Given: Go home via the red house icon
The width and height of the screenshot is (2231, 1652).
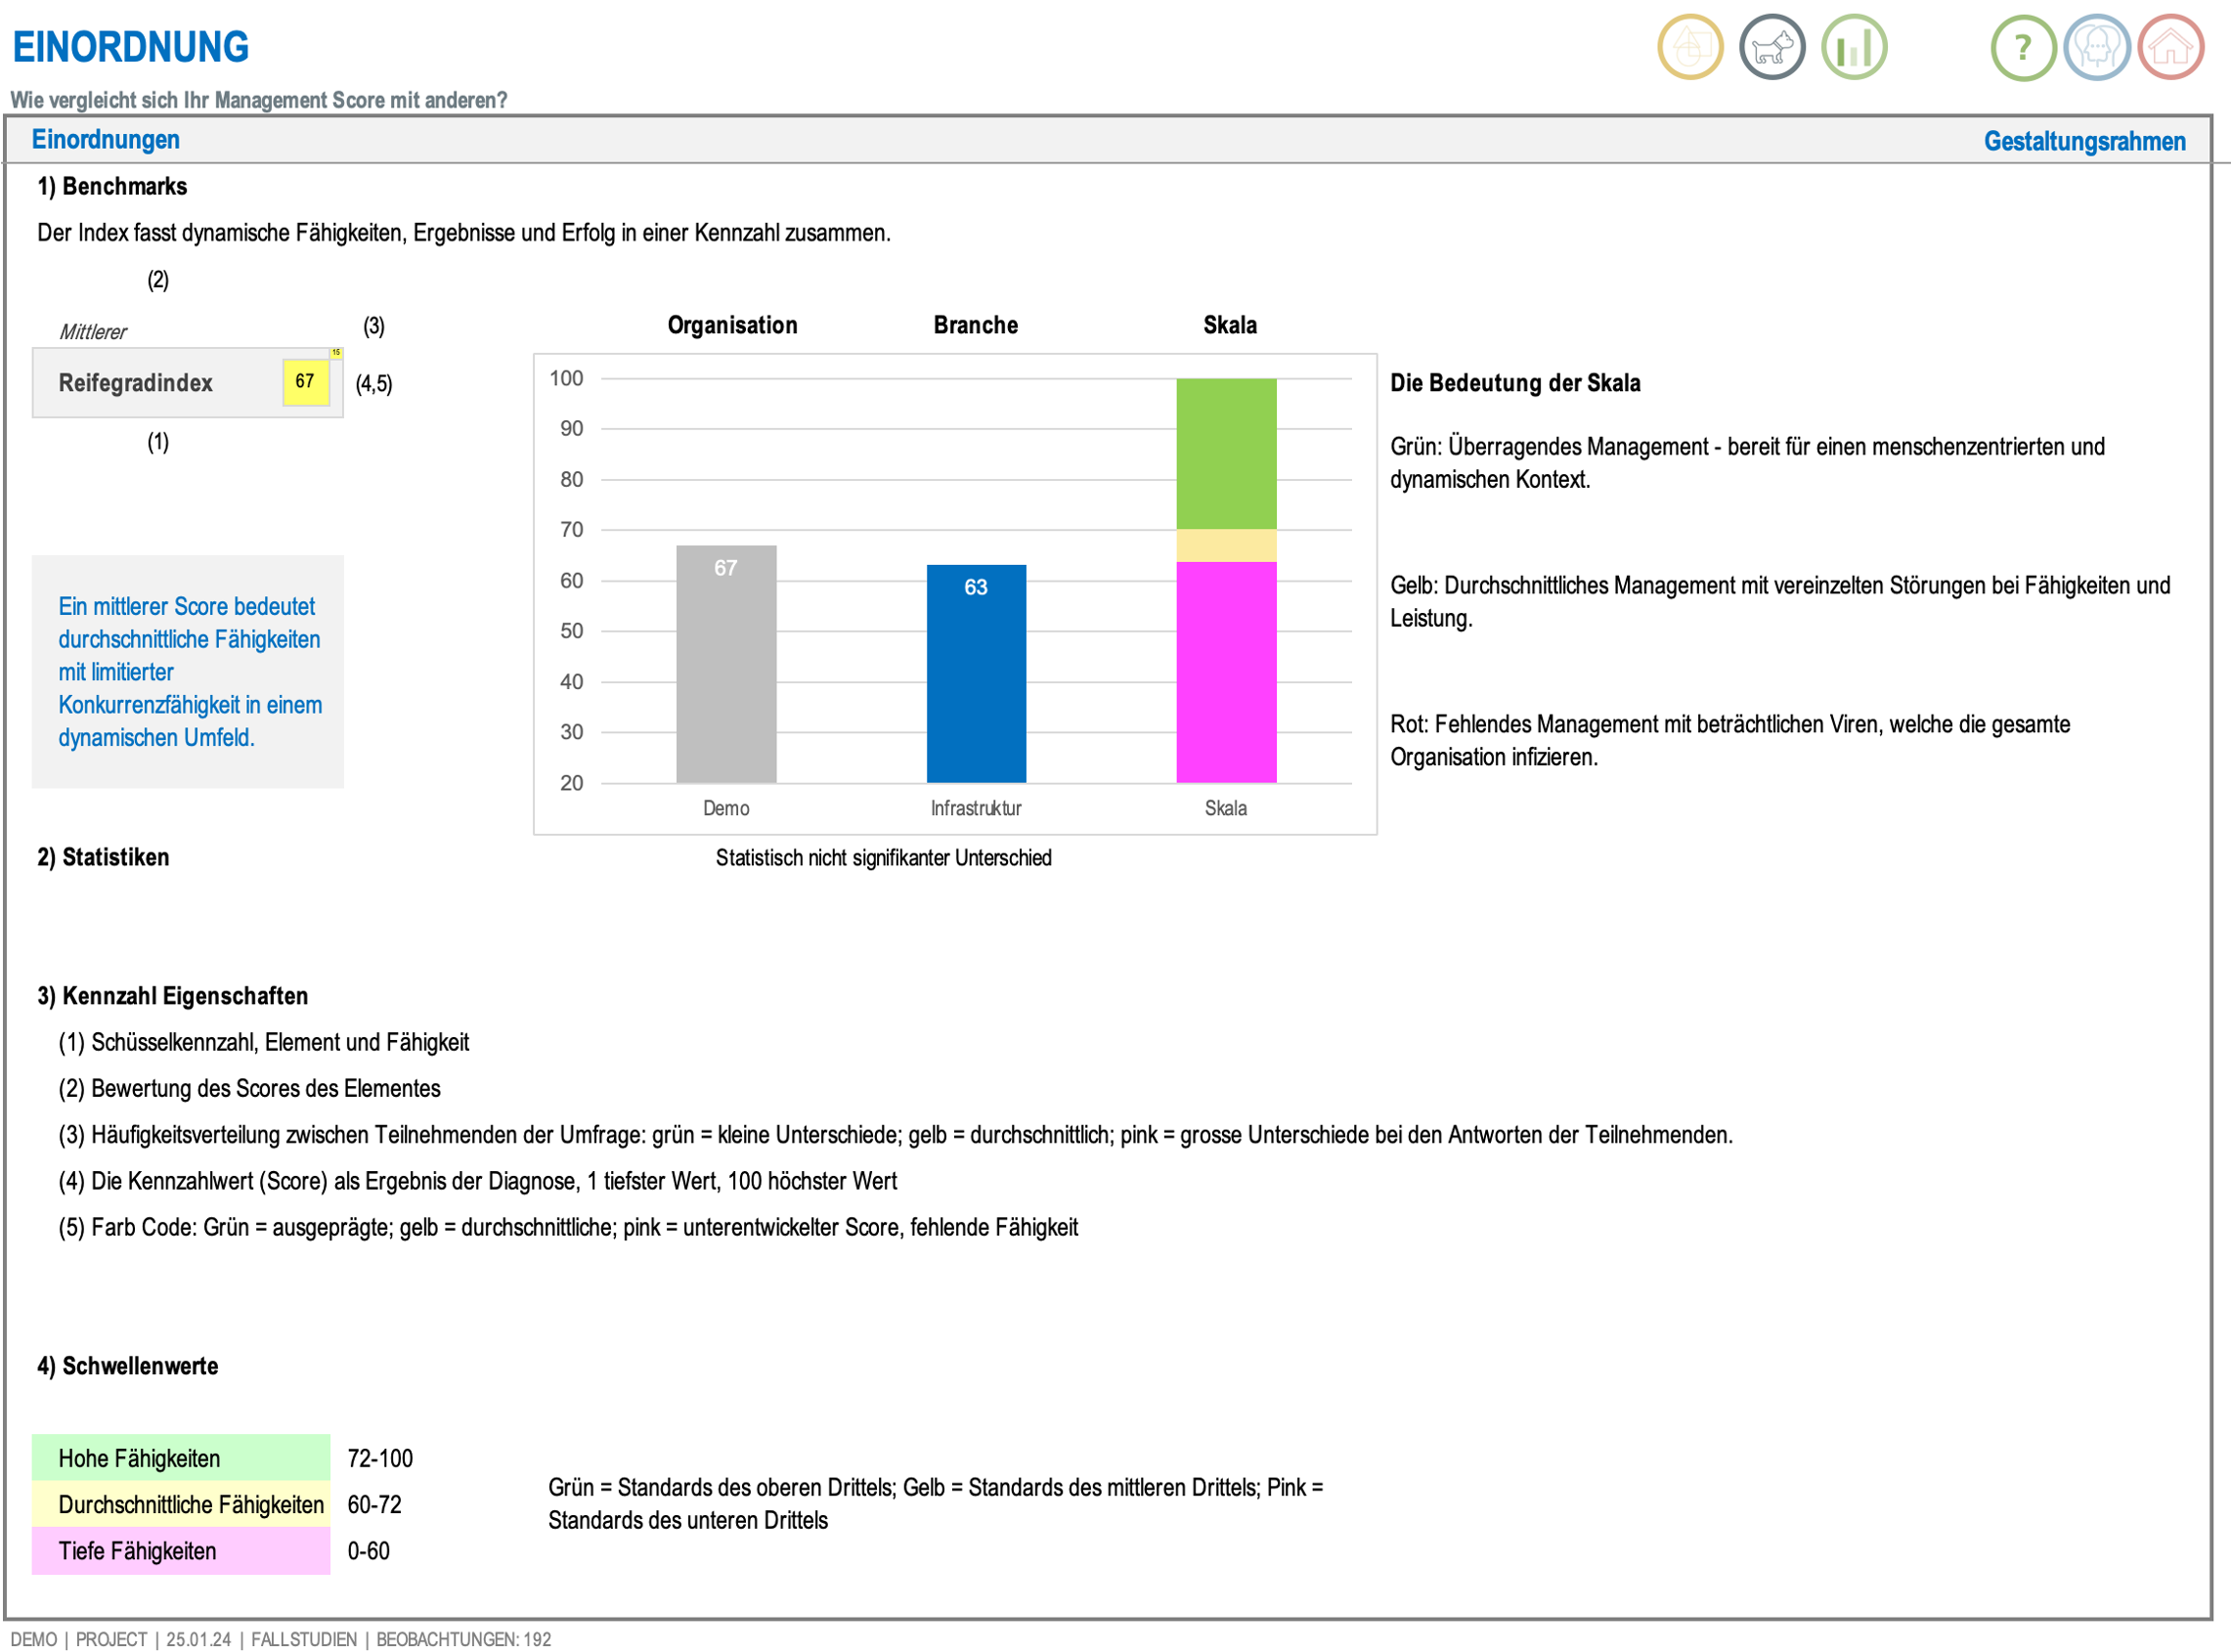Looking at the screenshot, I should 2171,47.
